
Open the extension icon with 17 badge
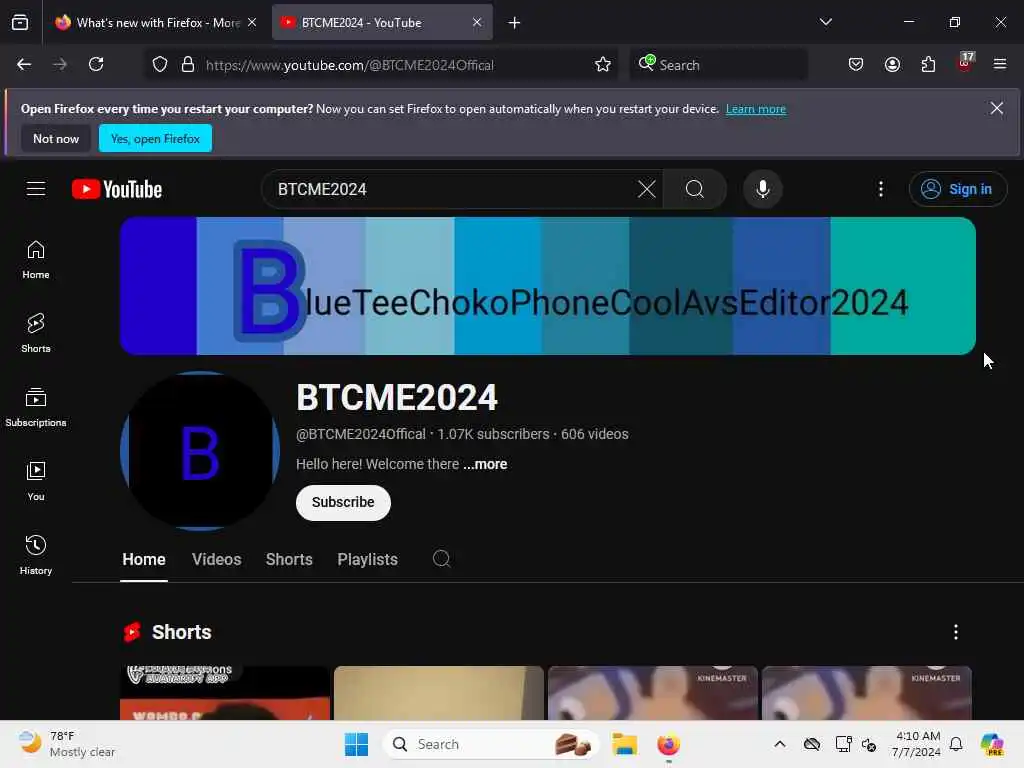(x=965, y=63)
